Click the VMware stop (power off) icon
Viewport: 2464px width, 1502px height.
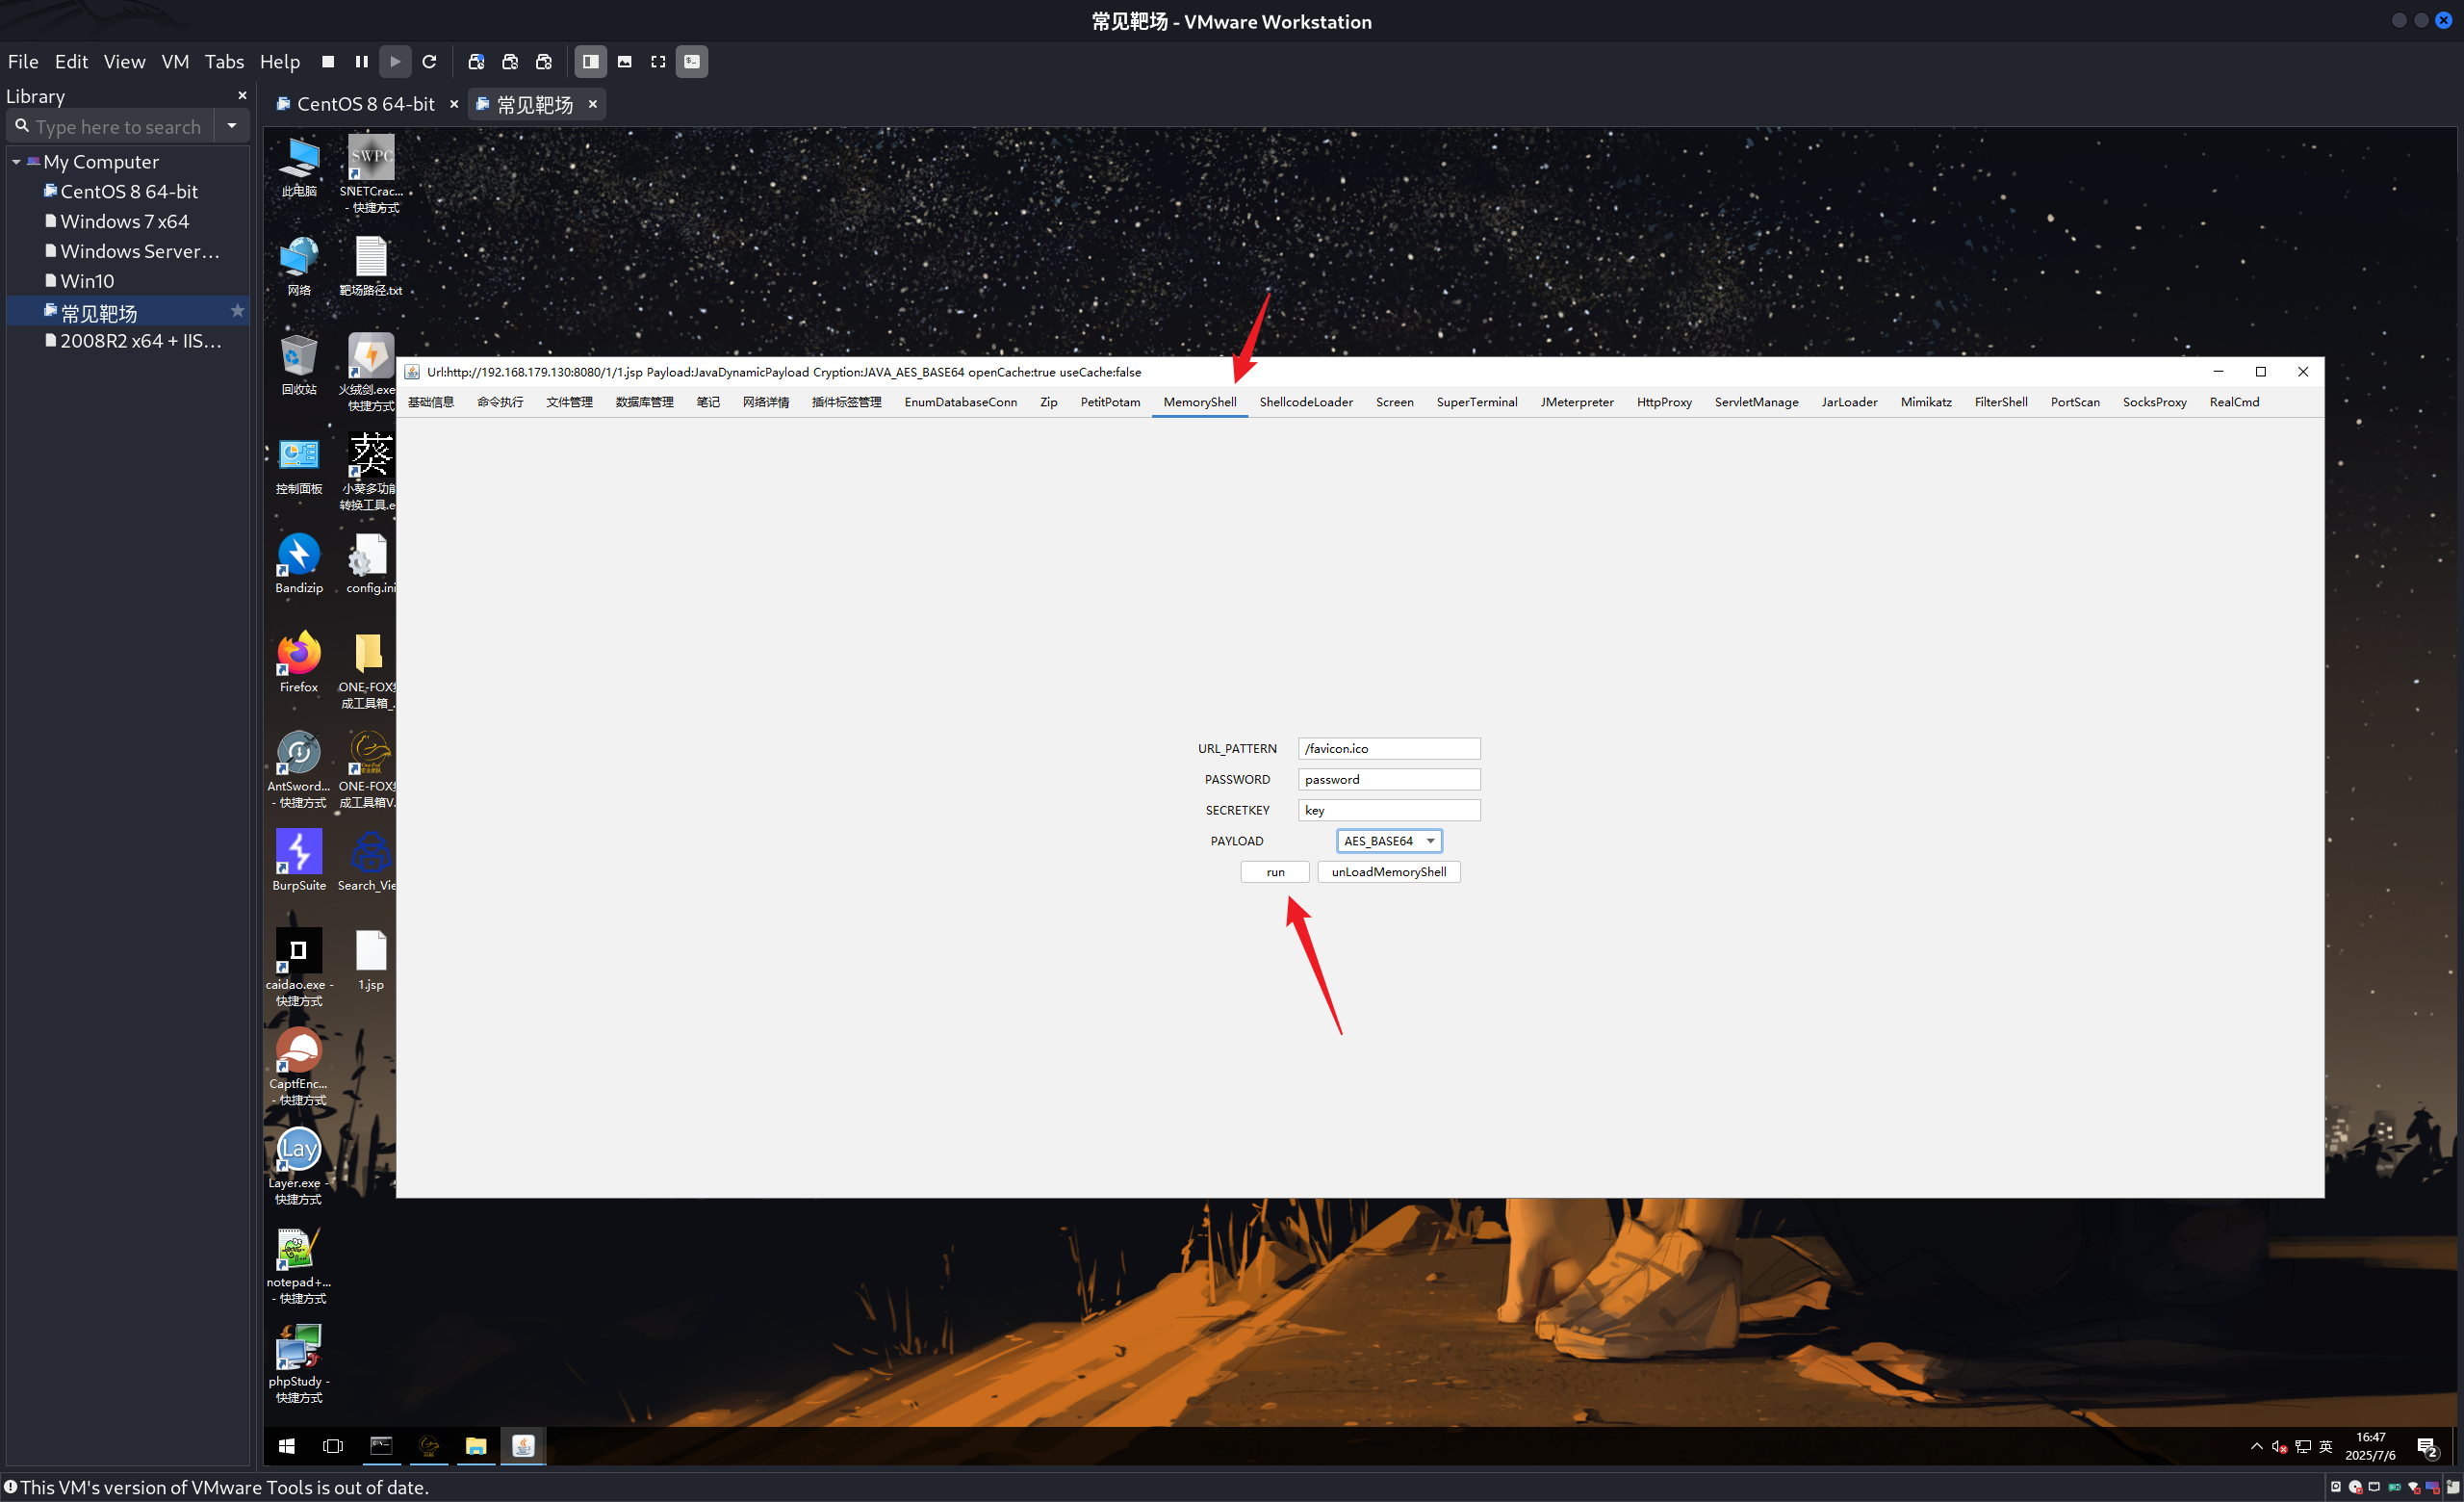[328, 62]
